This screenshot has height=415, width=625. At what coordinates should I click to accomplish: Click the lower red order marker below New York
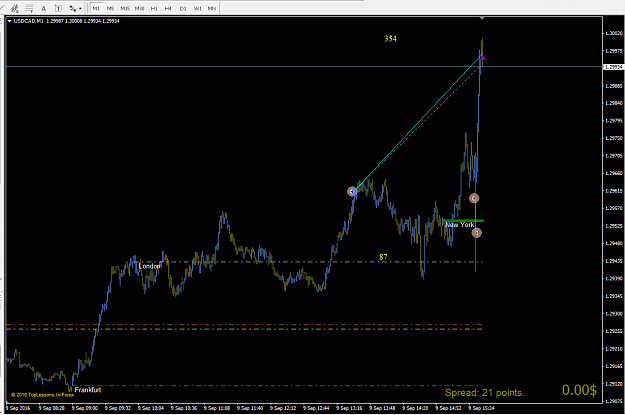[x=477, y=232]
